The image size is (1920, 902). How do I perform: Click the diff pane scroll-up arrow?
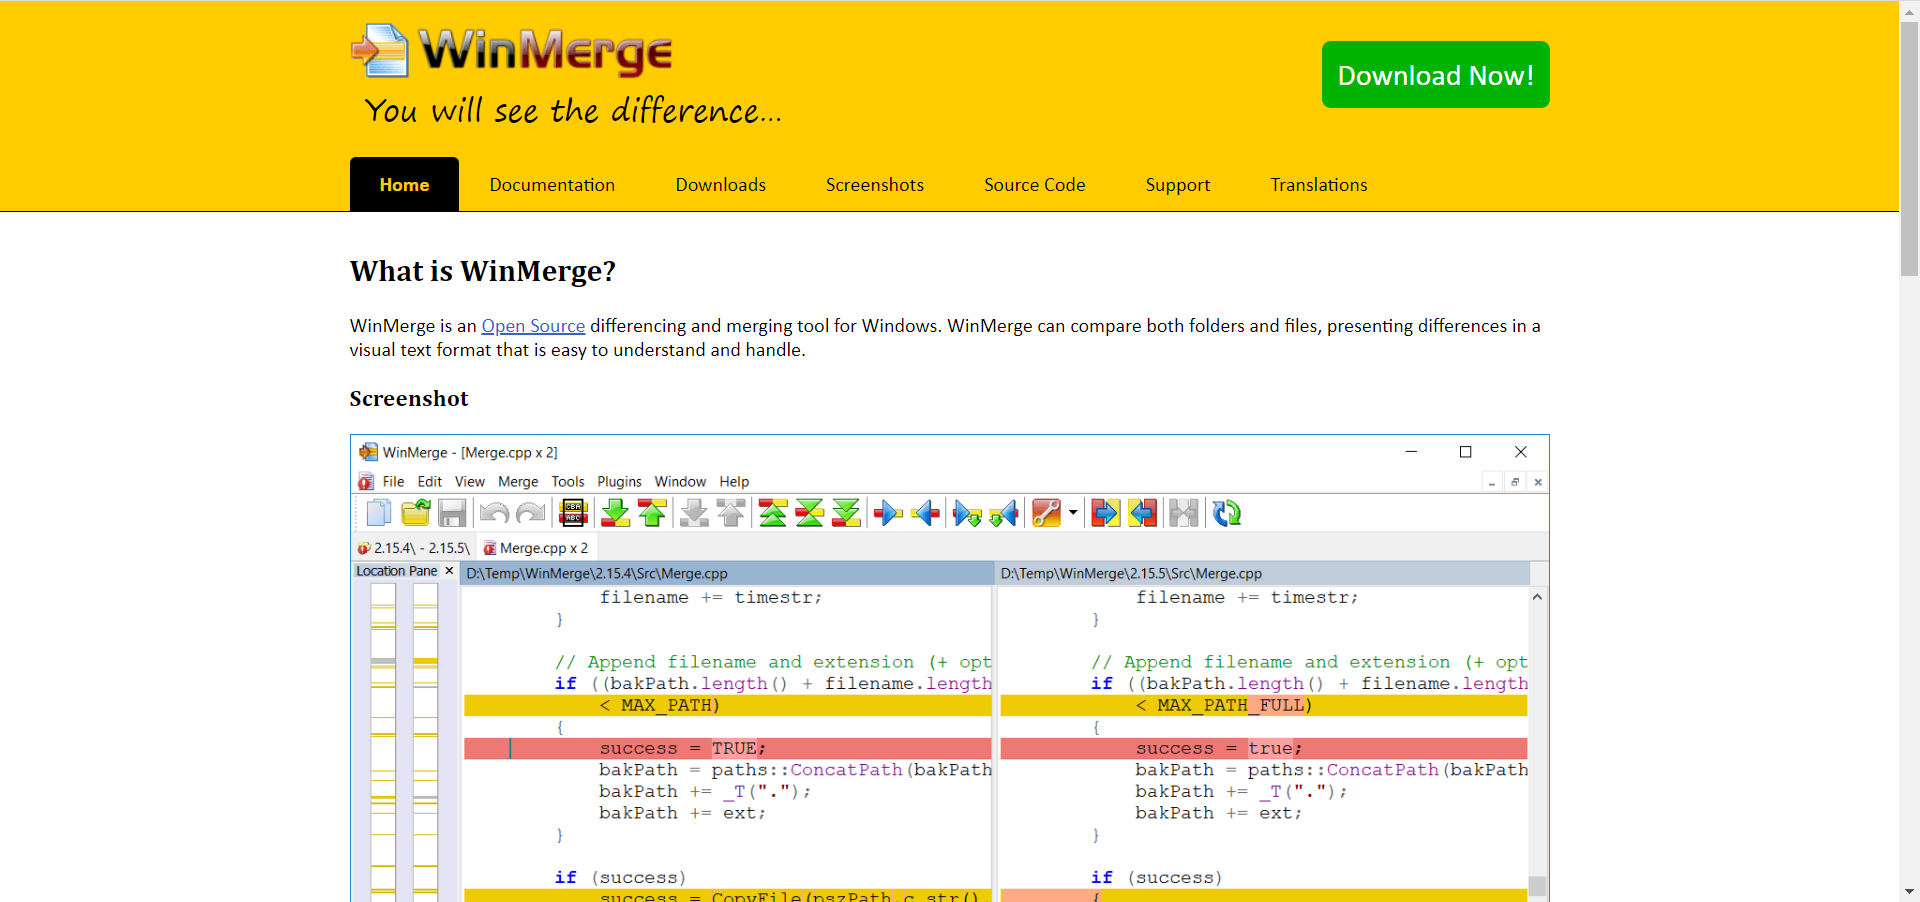pos(1538,597)
